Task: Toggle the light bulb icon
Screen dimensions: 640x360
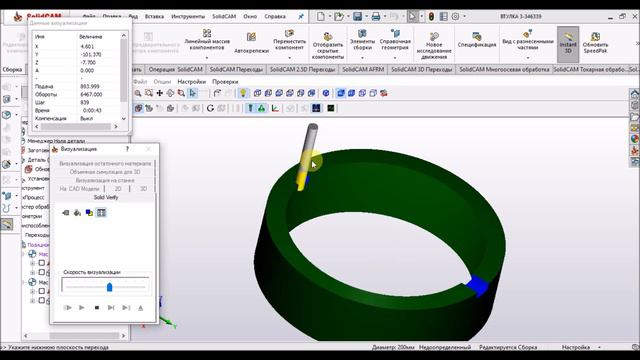Action: pyautogui.click(x=243, y=93)
